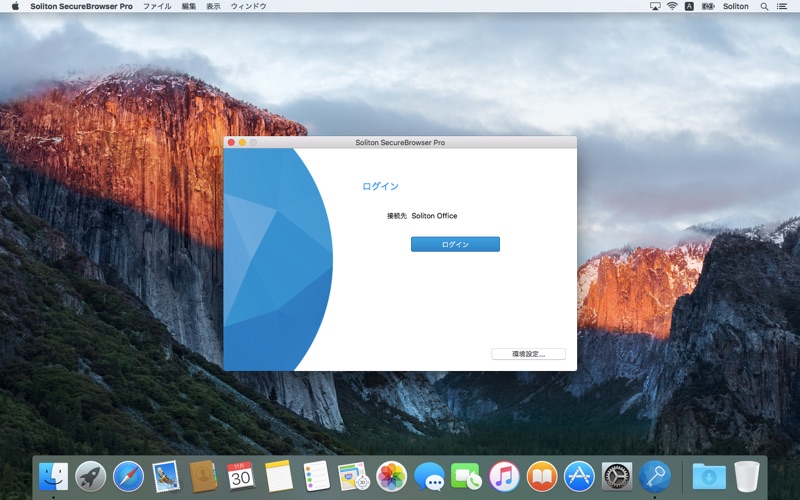Viewport: 800px width, 500px height.
Task: Open Soliton user menu in menu bar
Action: tap(736, 6)
